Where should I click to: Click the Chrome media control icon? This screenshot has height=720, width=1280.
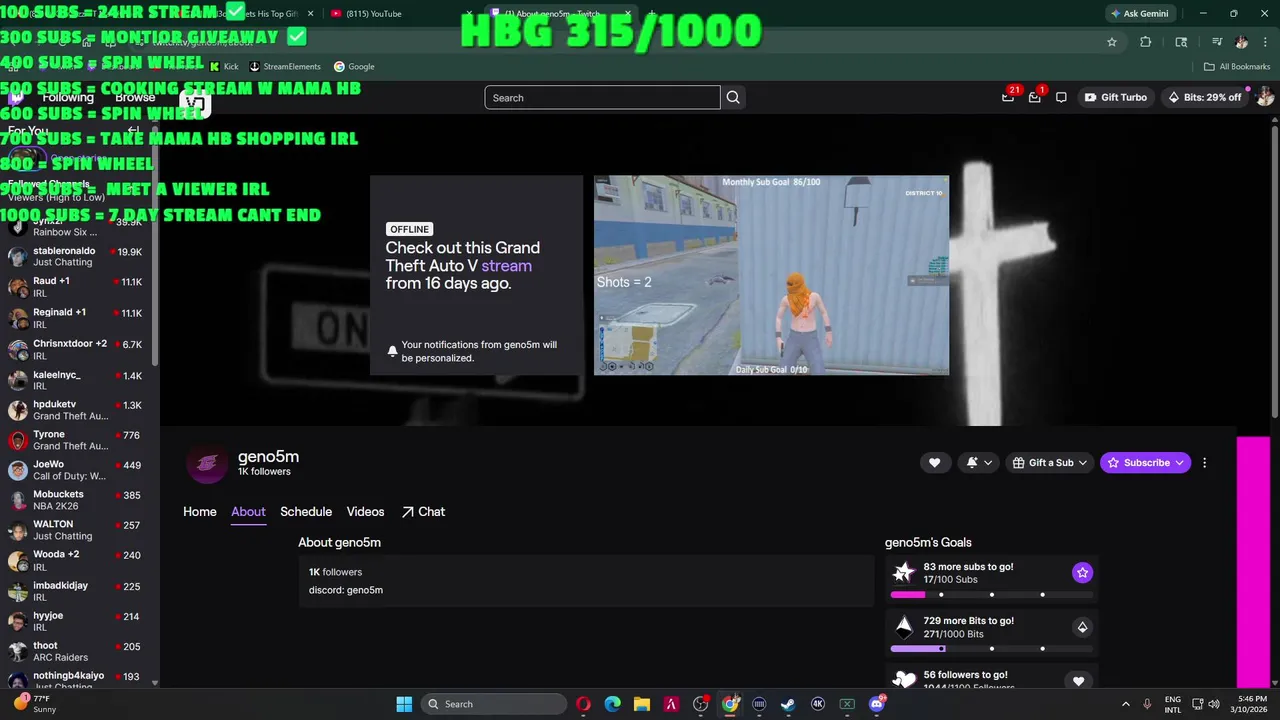click(x=1217, y=42)
